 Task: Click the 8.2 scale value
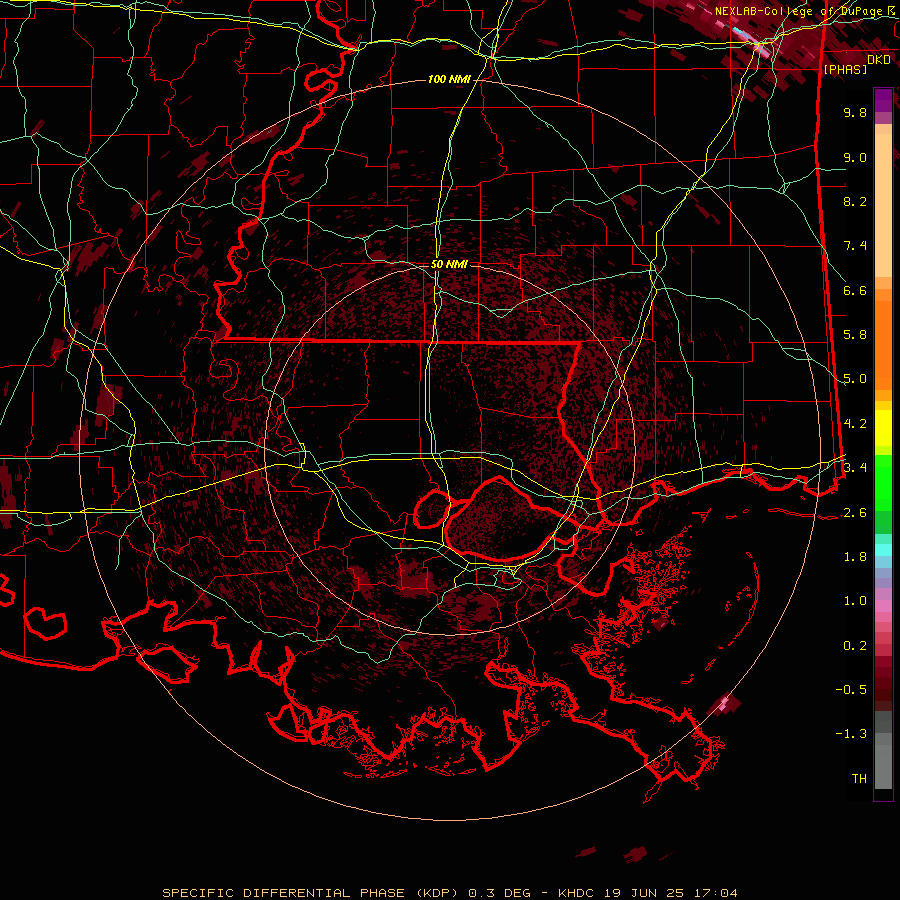pos(855,201)
